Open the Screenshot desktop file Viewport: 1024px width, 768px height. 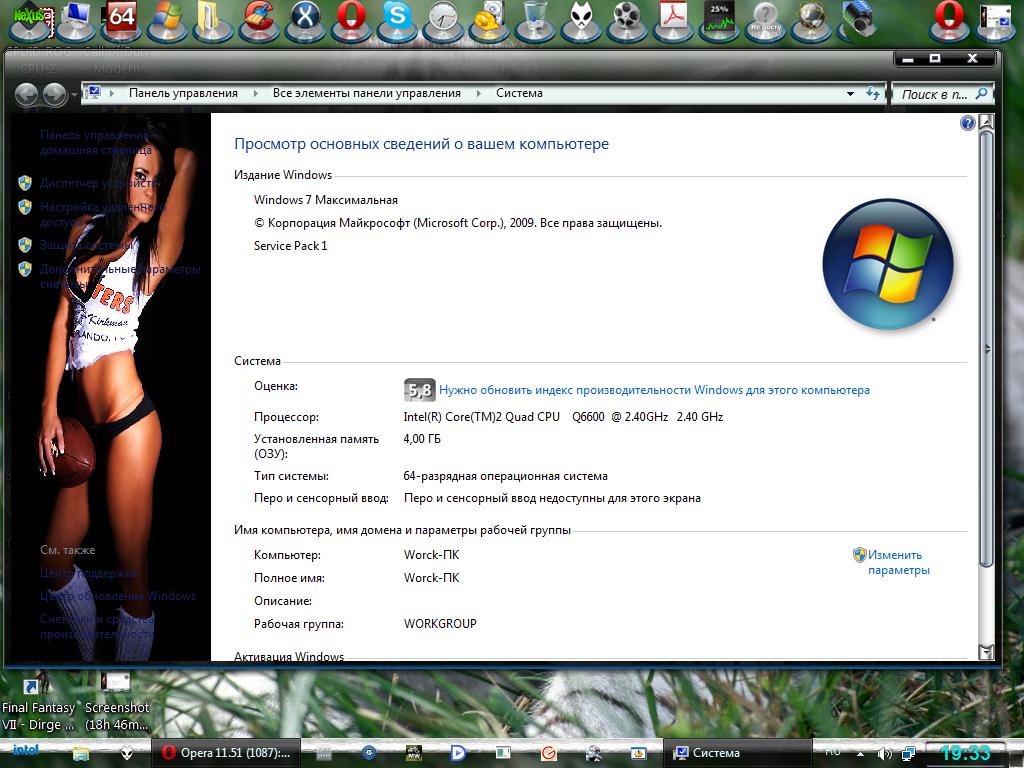116,702
